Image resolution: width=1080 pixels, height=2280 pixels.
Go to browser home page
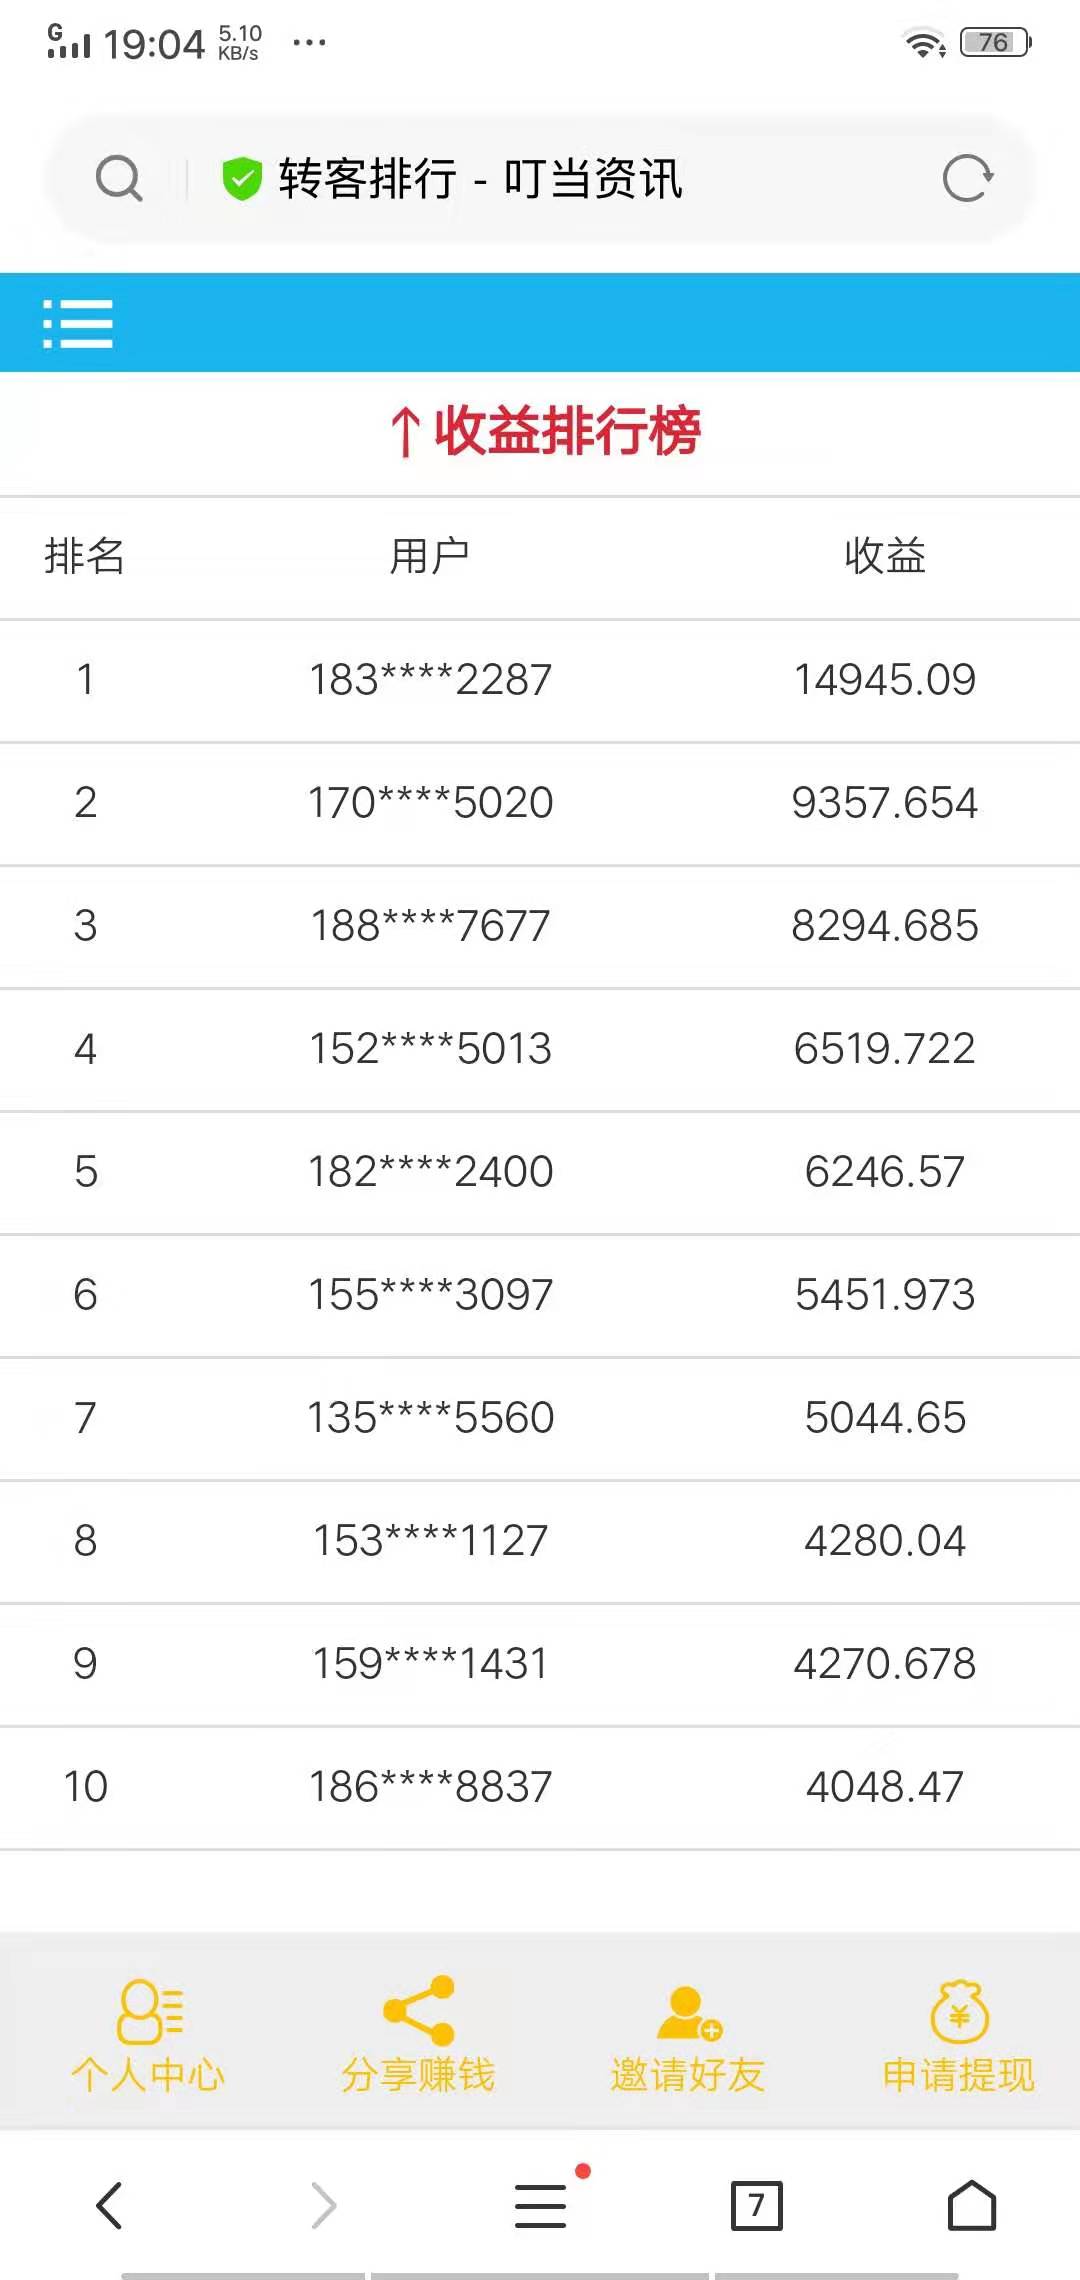click(x=972, y=2205)
